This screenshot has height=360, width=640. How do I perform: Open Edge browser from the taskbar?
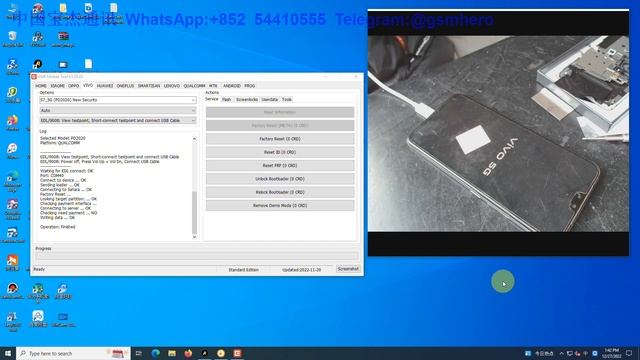click(x=156, y=353)
